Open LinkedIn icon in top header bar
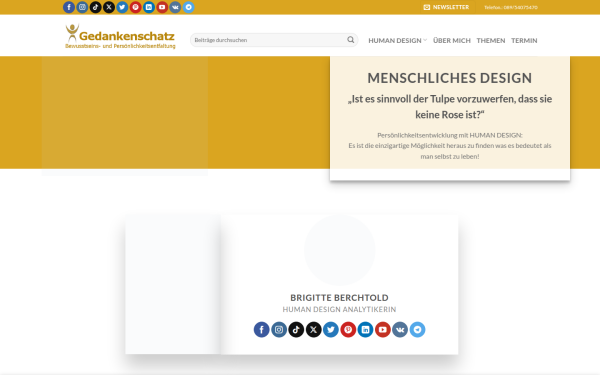600x375 pixels. click(149, 7)
